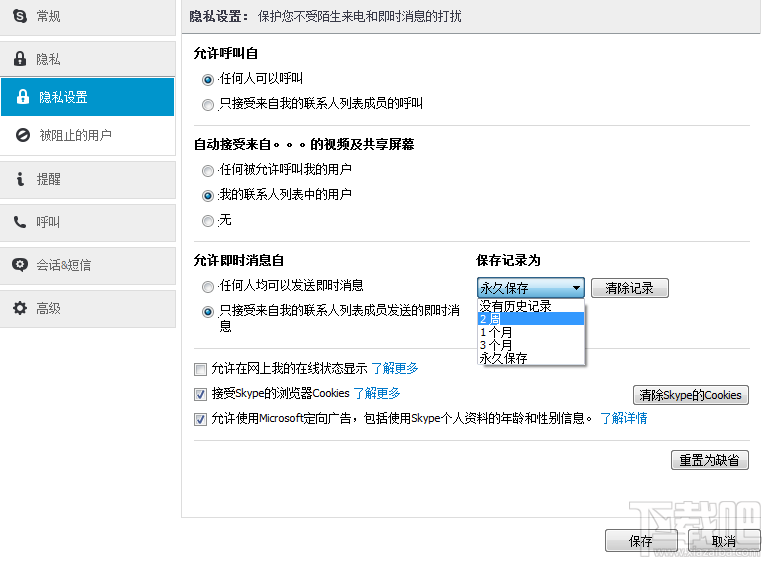Choose 2 周 from the dropdown list
The height and width of the screenshot is (562, 769).
click(531, 319)
